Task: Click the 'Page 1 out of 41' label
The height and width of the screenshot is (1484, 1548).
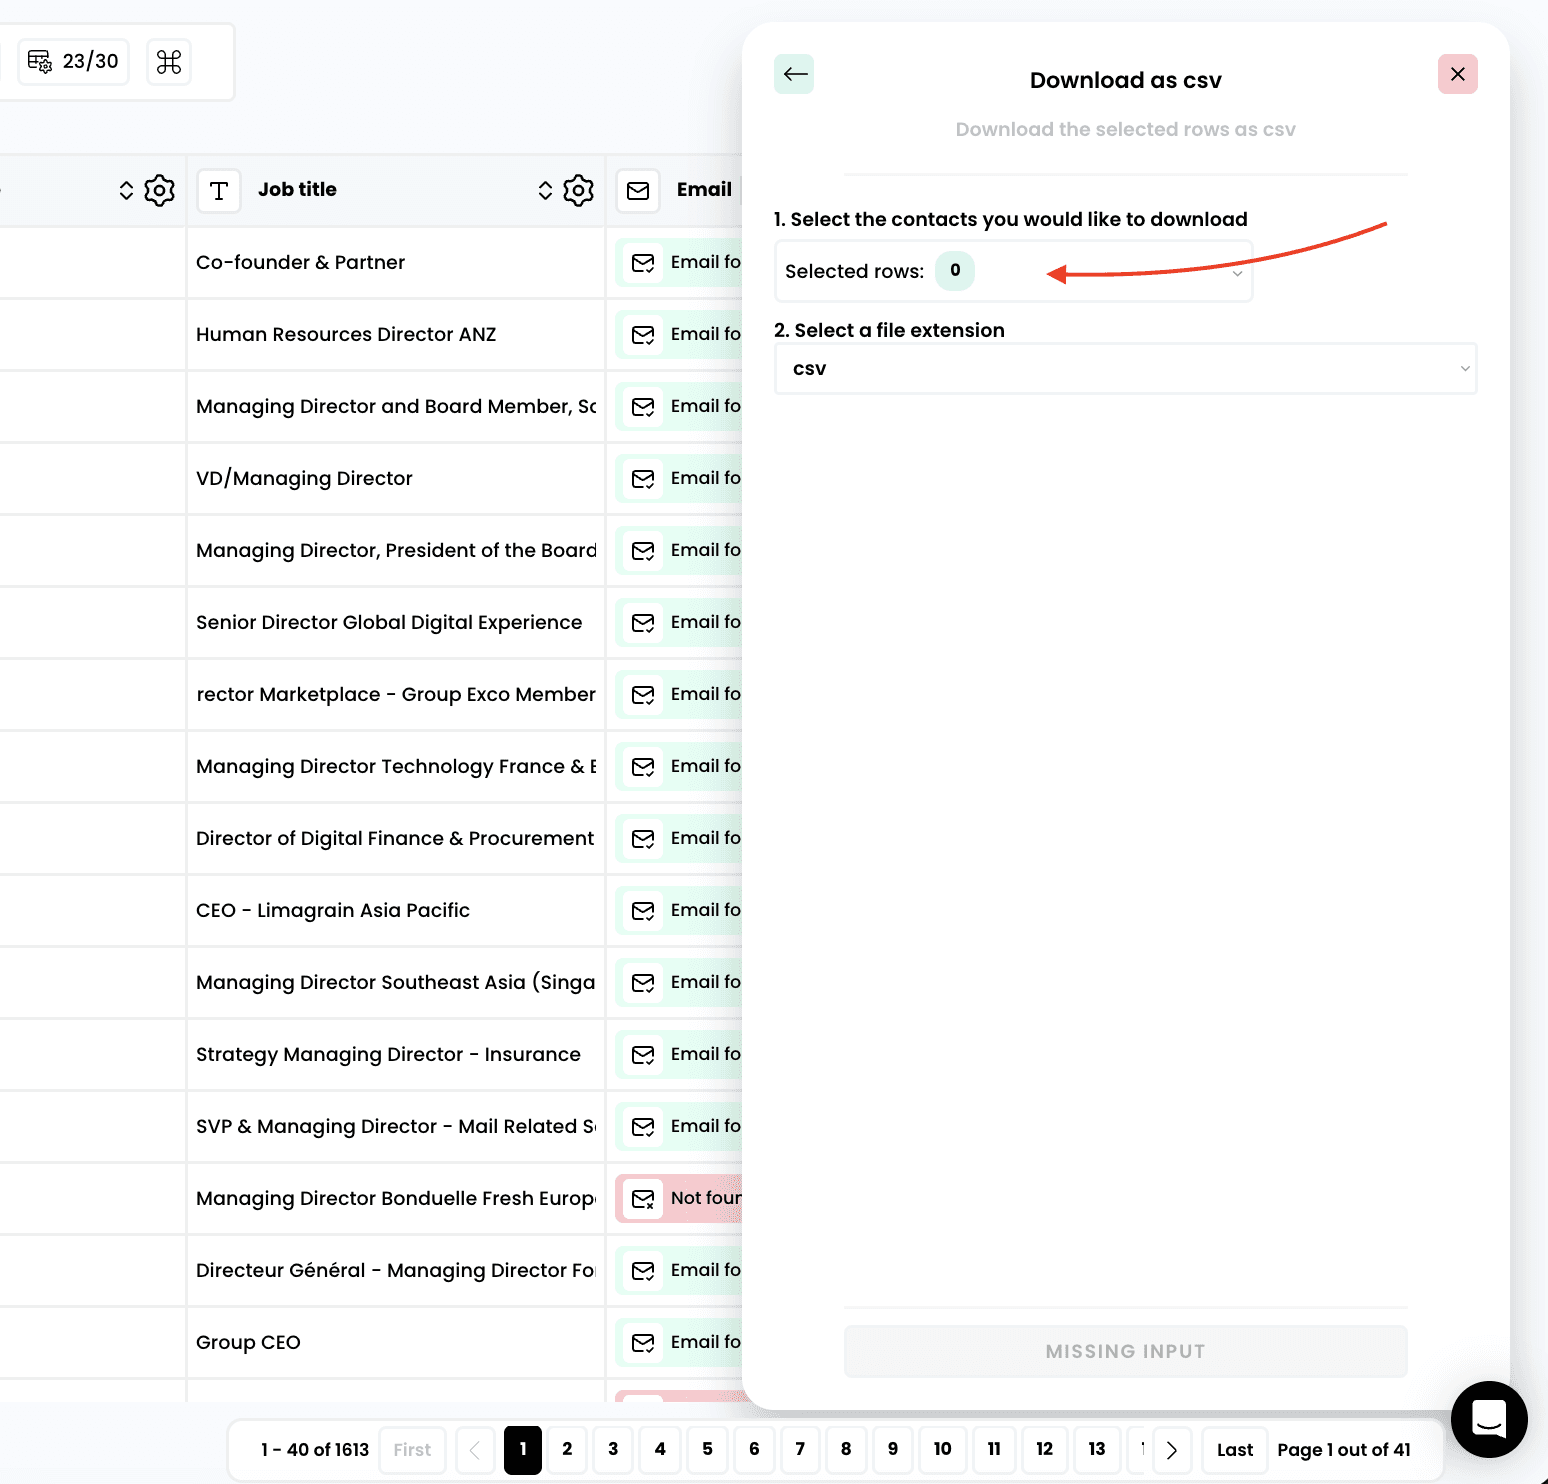Action: (1344, 1450)
